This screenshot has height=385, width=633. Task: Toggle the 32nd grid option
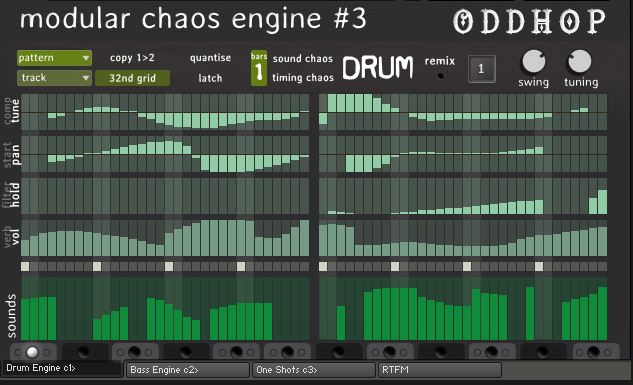click(x=132, y=78)
